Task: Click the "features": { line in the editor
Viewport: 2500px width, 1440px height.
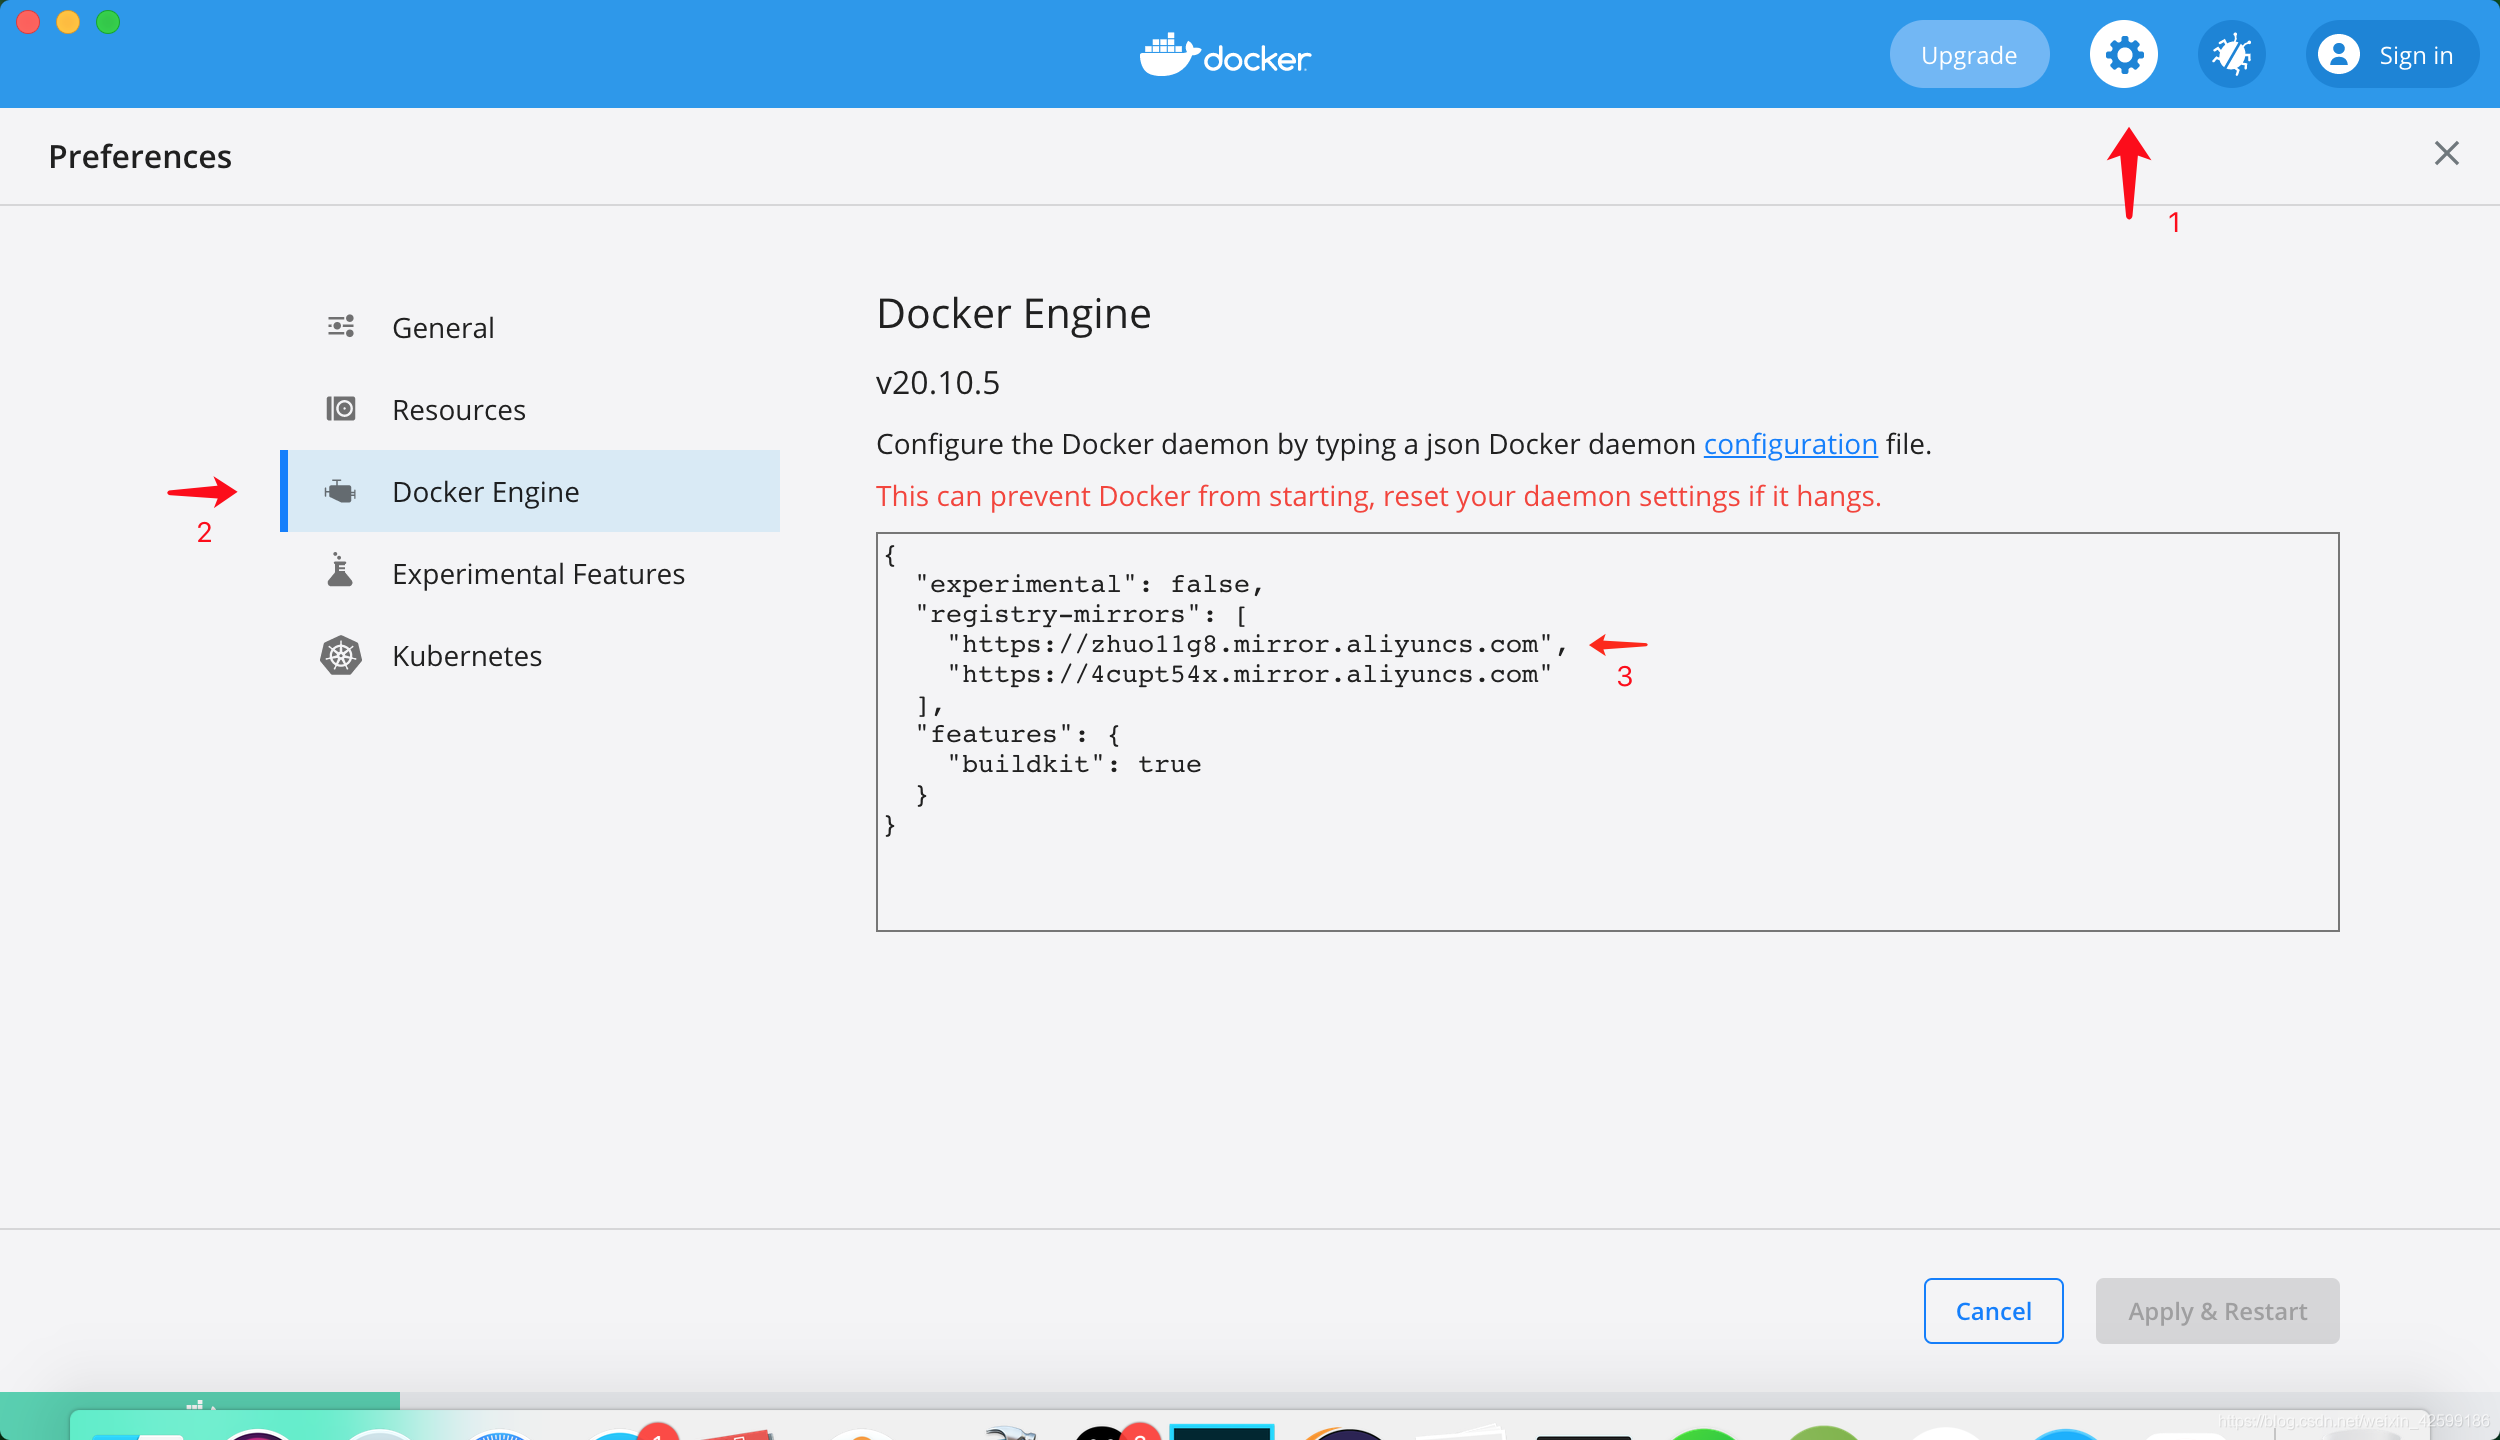Action: pyautogui.click(x=1018, y=734)
